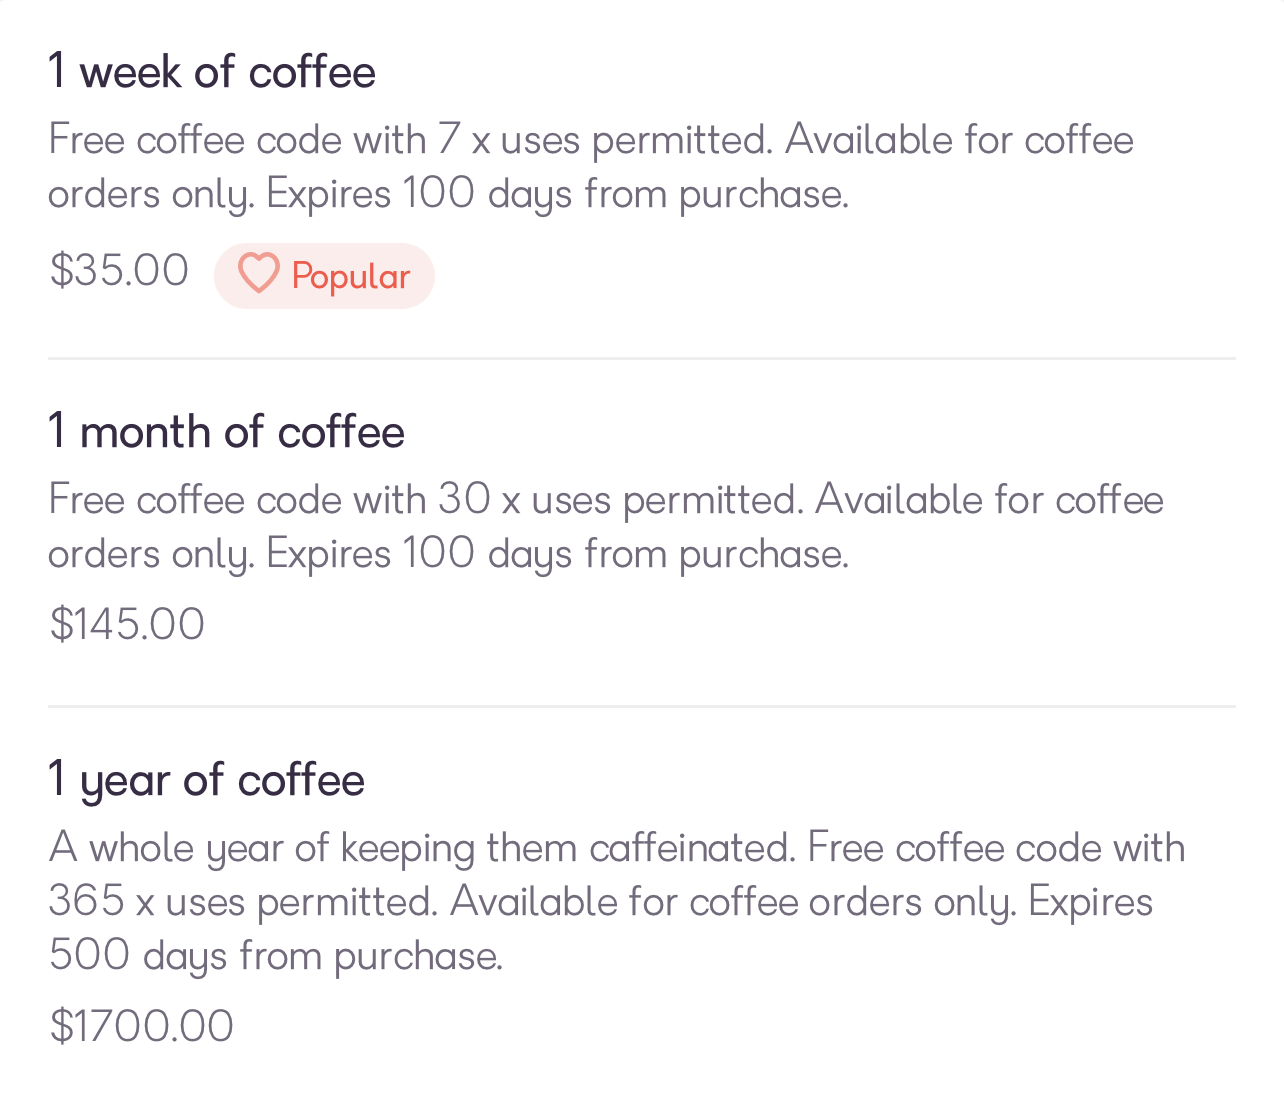Click 'Expires 100 days' in monthly description
Screen dimensions: 1284x1104
point(419,554)
